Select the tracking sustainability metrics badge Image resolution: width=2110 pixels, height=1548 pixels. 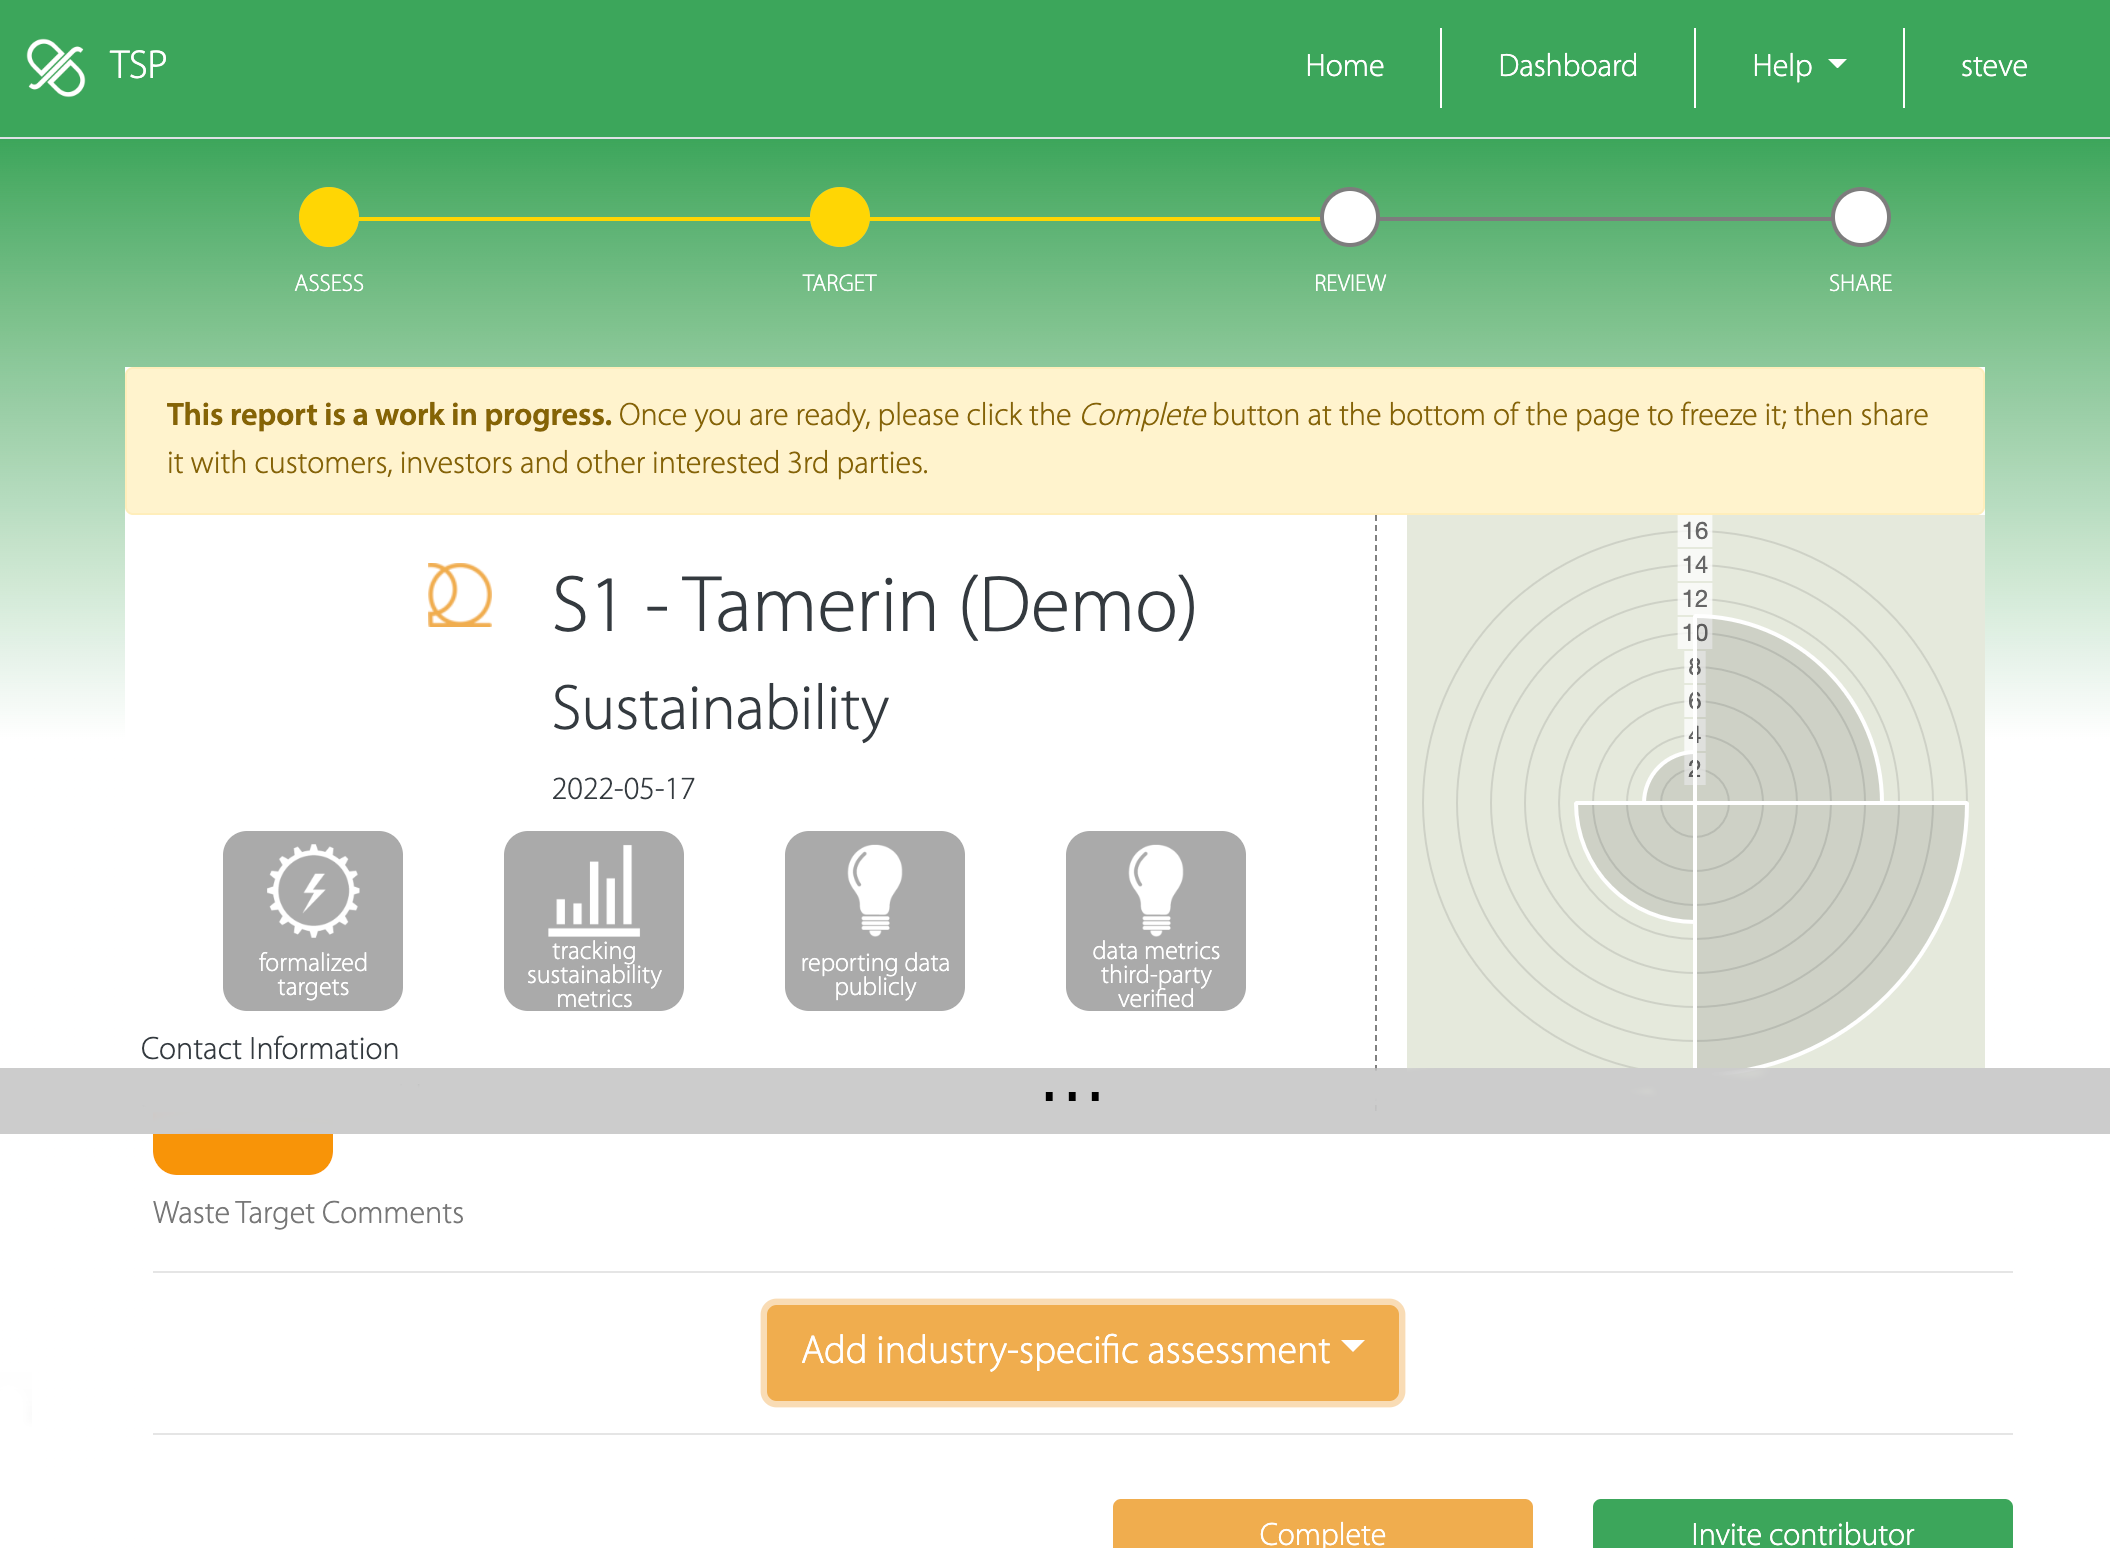[x=594, y=920]
